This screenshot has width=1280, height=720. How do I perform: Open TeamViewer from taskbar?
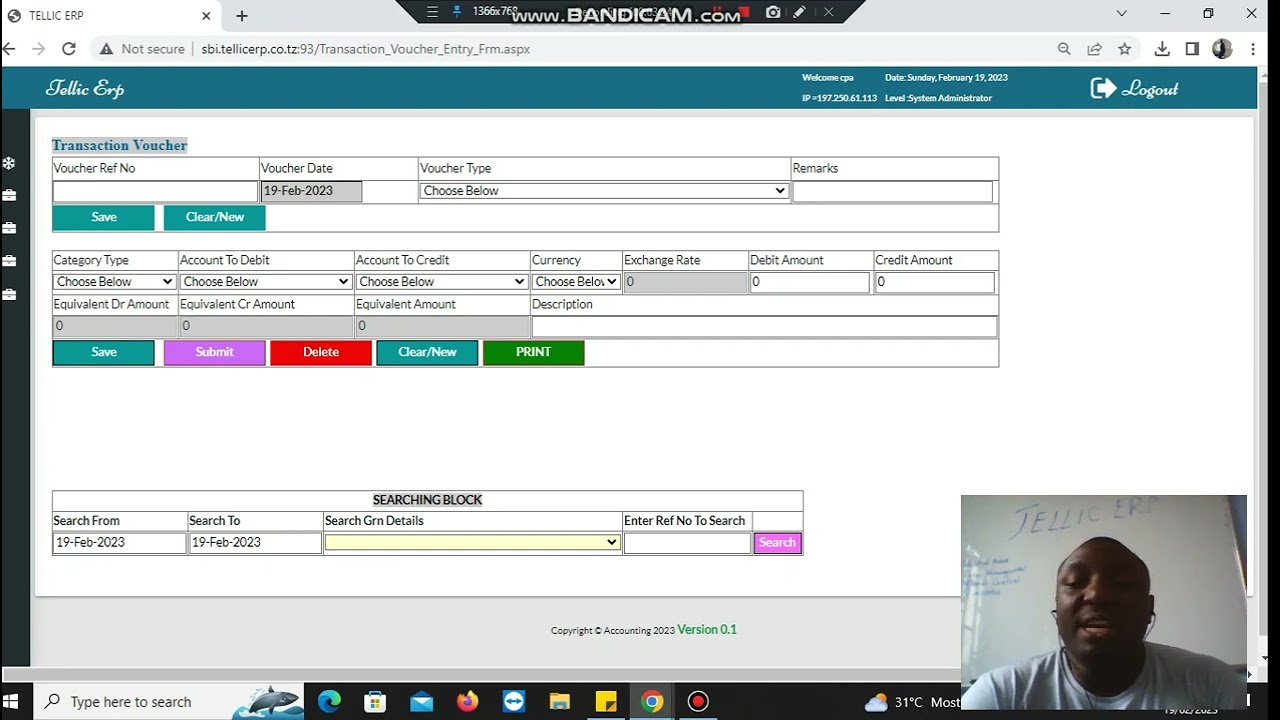tap(513, 701)
